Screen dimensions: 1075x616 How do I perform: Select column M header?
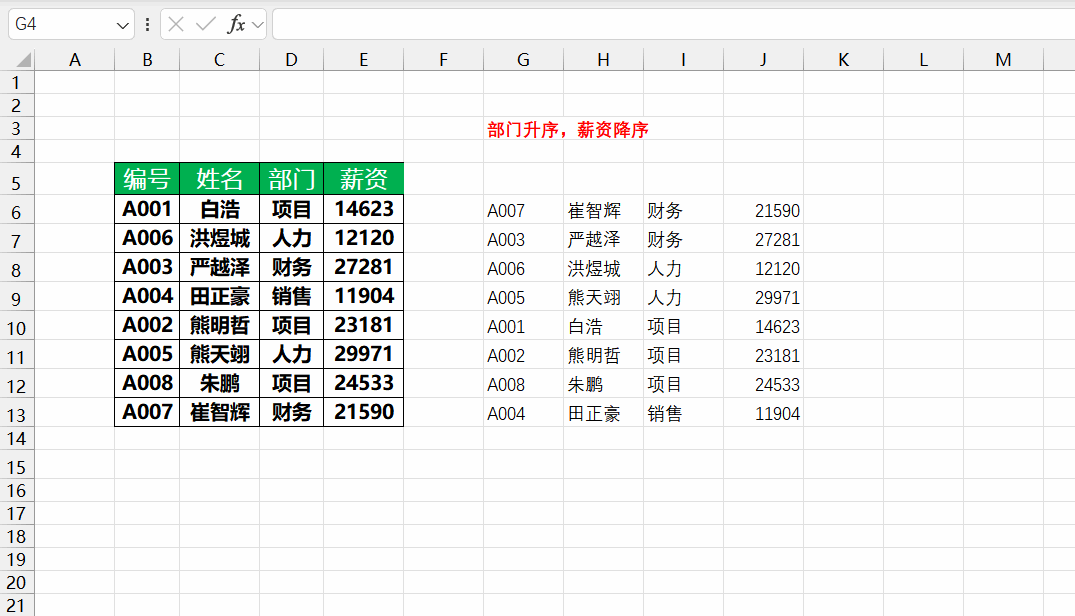1003,60
